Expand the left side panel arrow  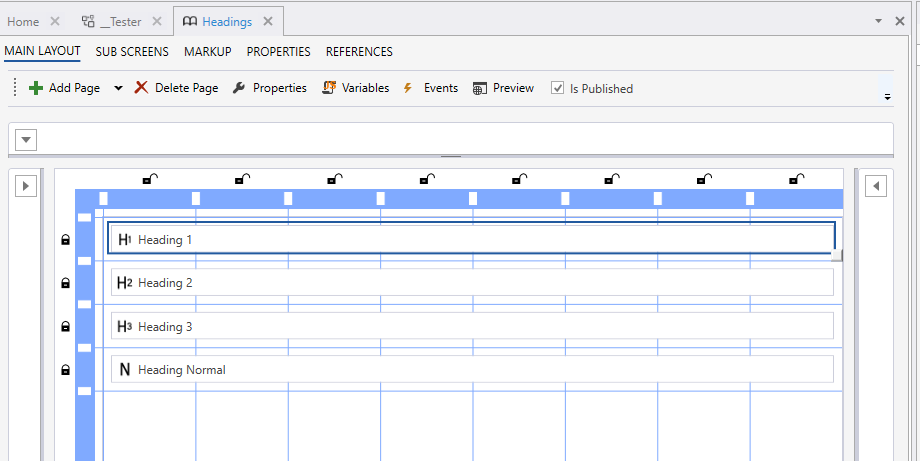click(x=26, y=187)
